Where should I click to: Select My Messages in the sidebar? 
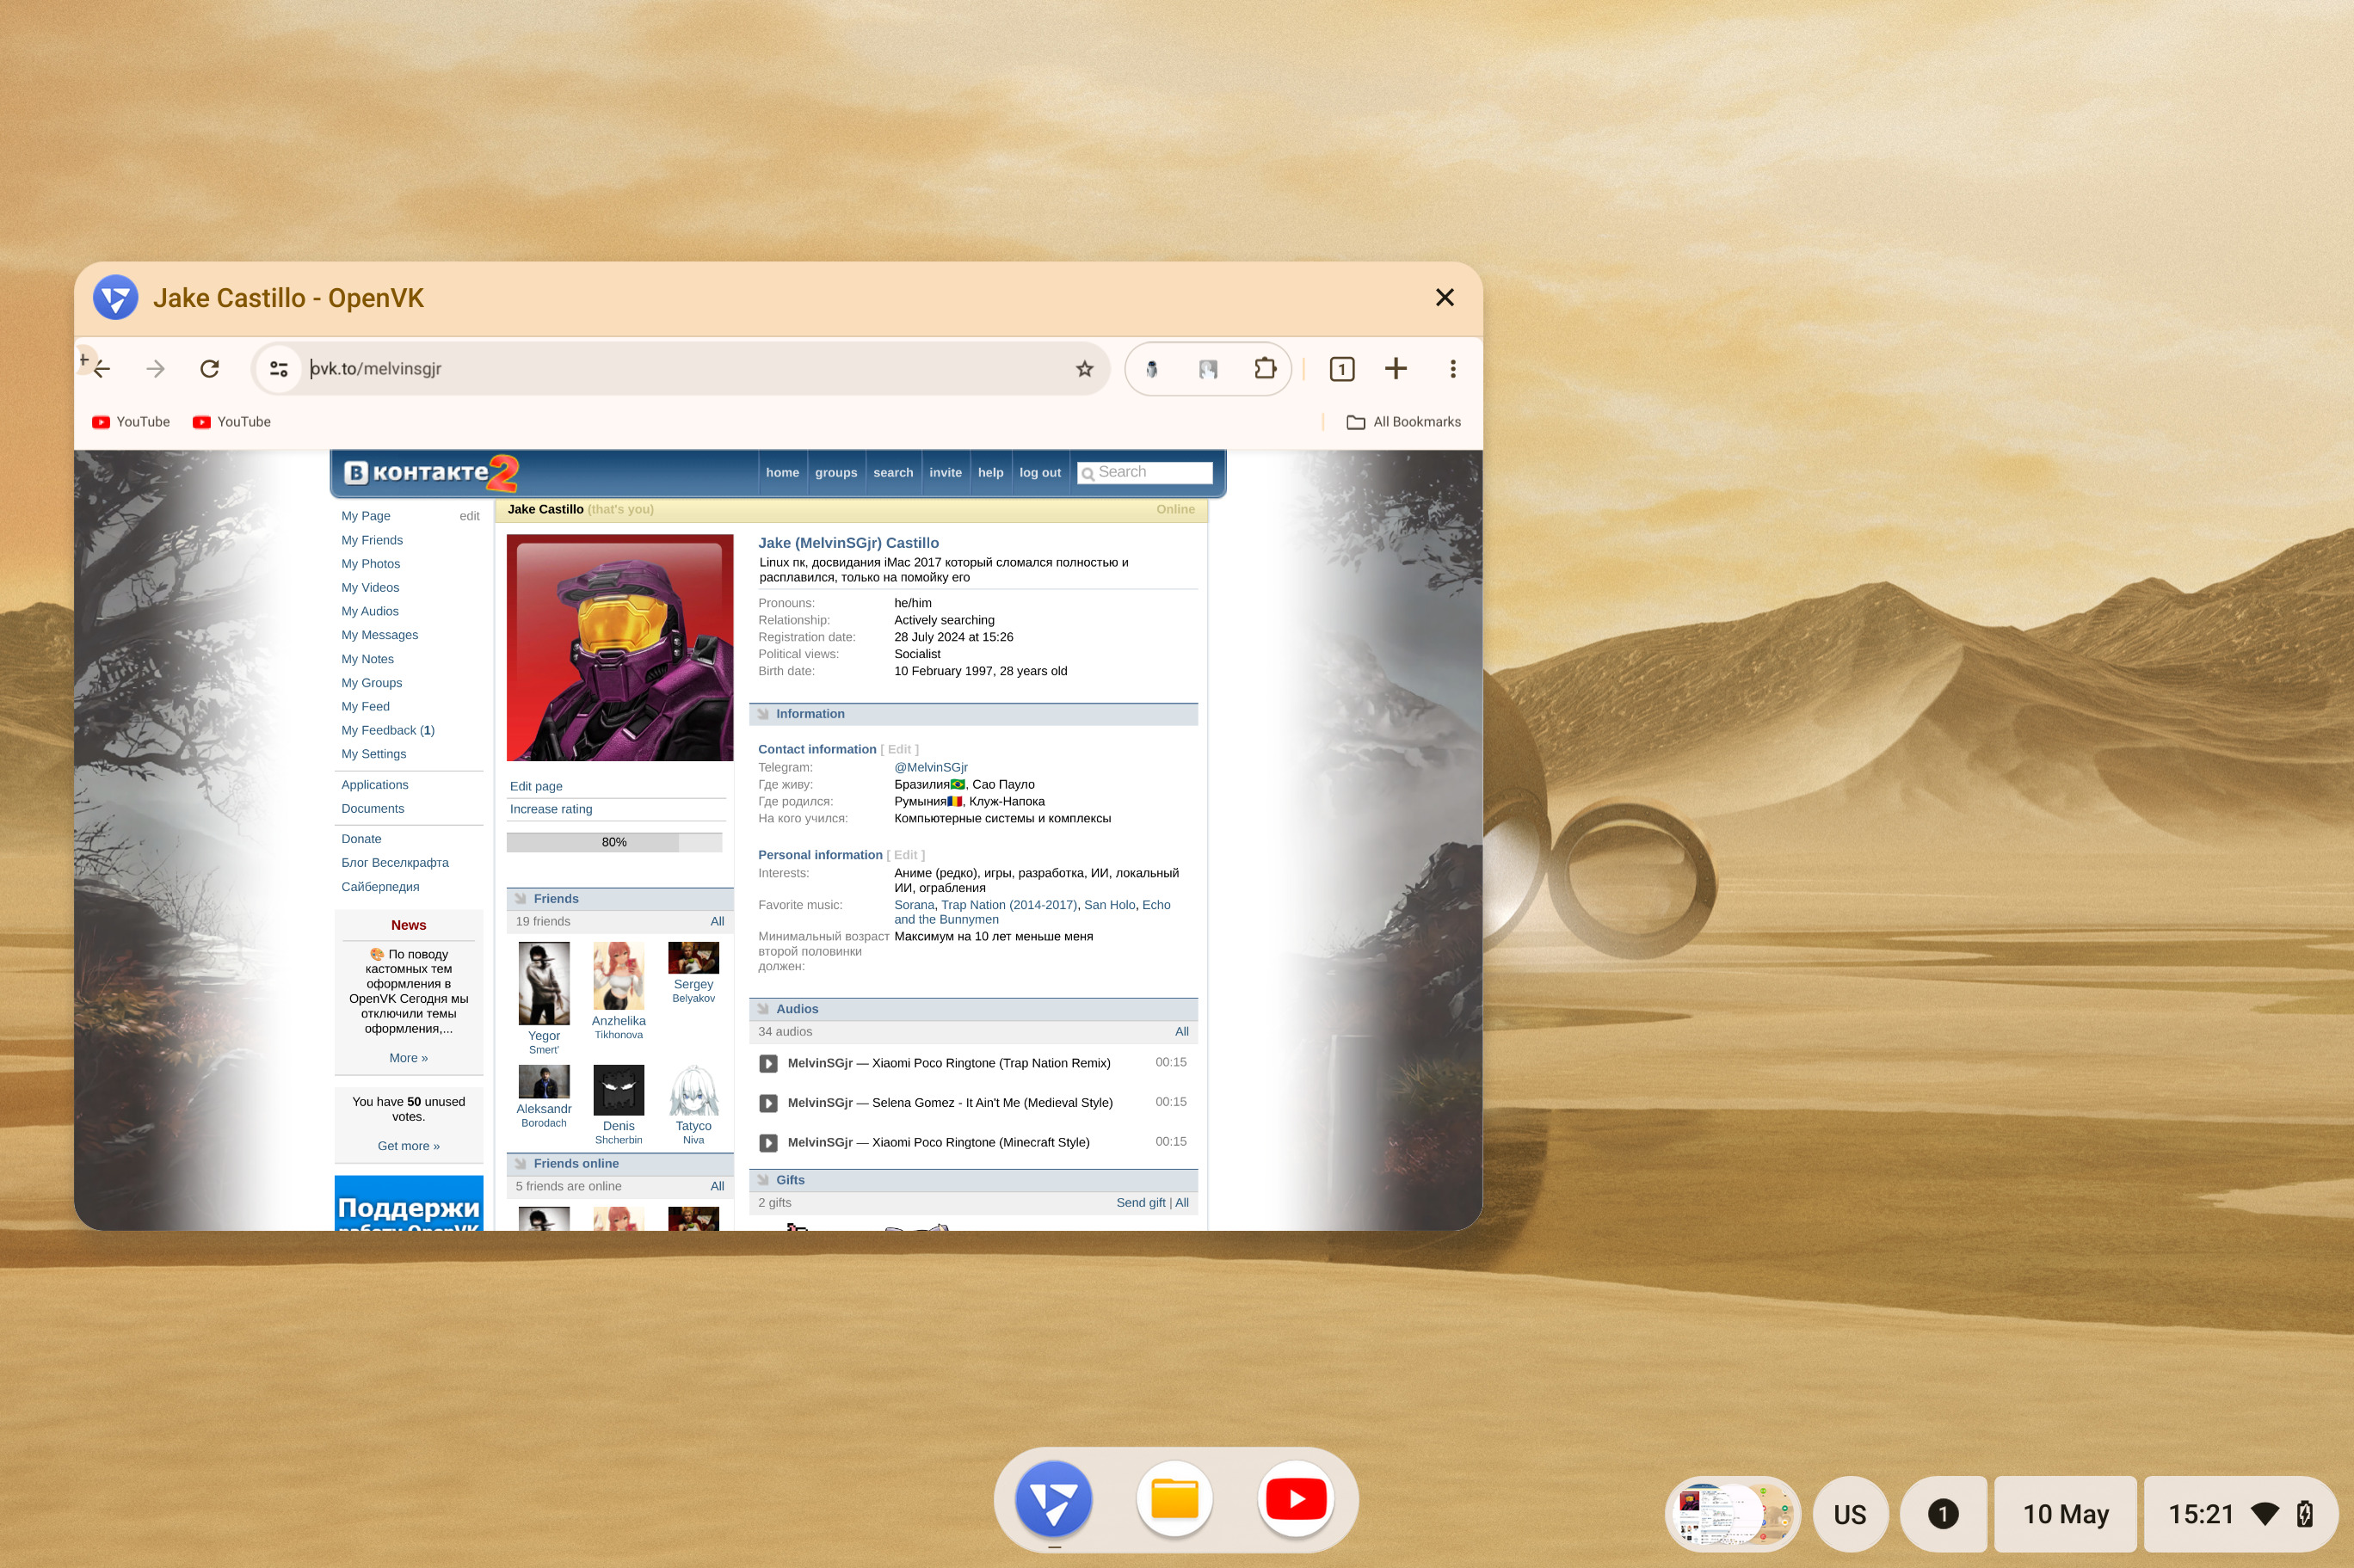point(379,635)
